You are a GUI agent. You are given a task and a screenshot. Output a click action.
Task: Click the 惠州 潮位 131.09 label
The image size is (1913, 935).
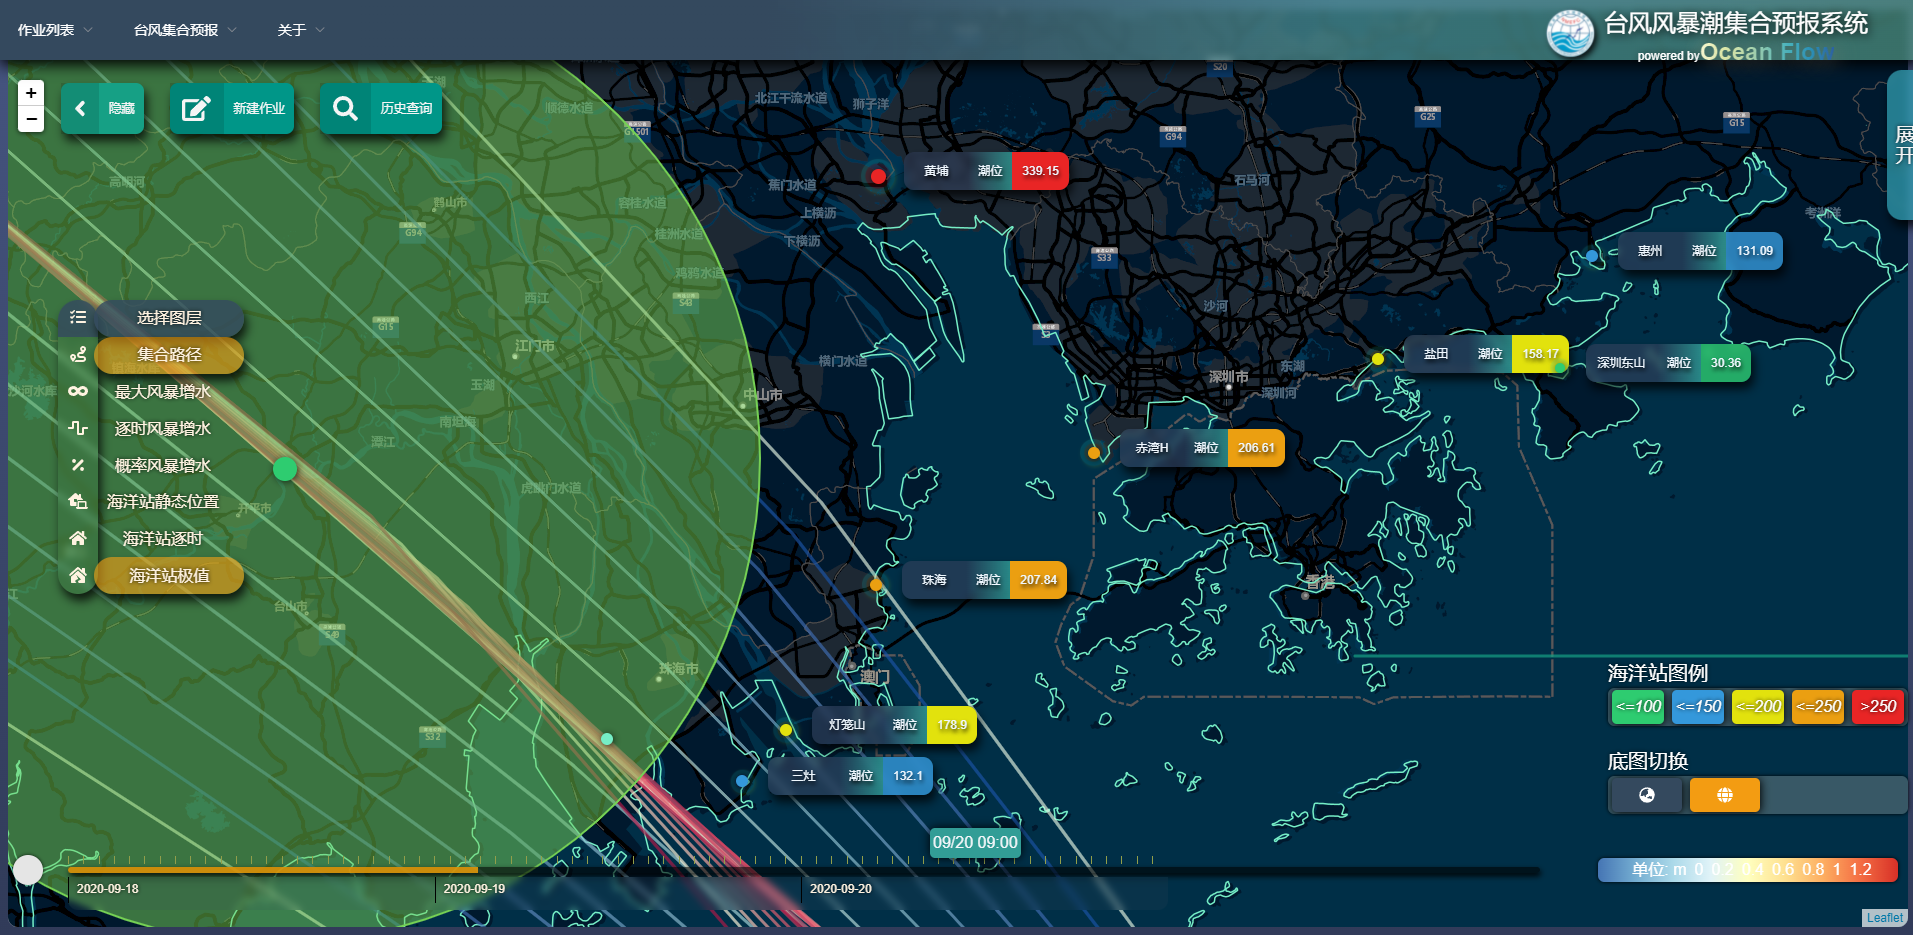point(1700,251)
